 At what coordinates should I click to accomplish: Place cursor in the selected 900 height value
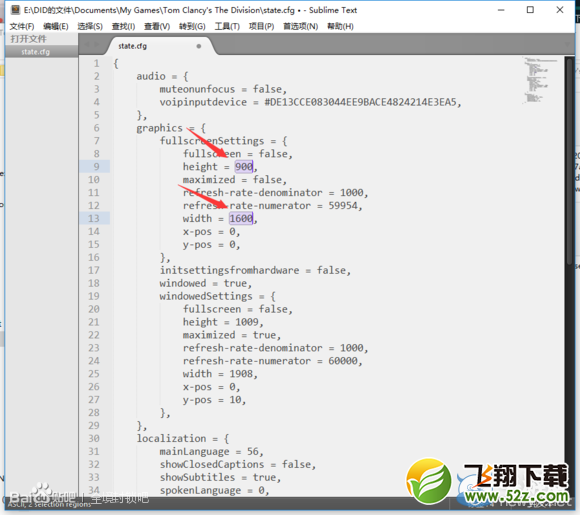pyautogui.click(x=244, y=166)
